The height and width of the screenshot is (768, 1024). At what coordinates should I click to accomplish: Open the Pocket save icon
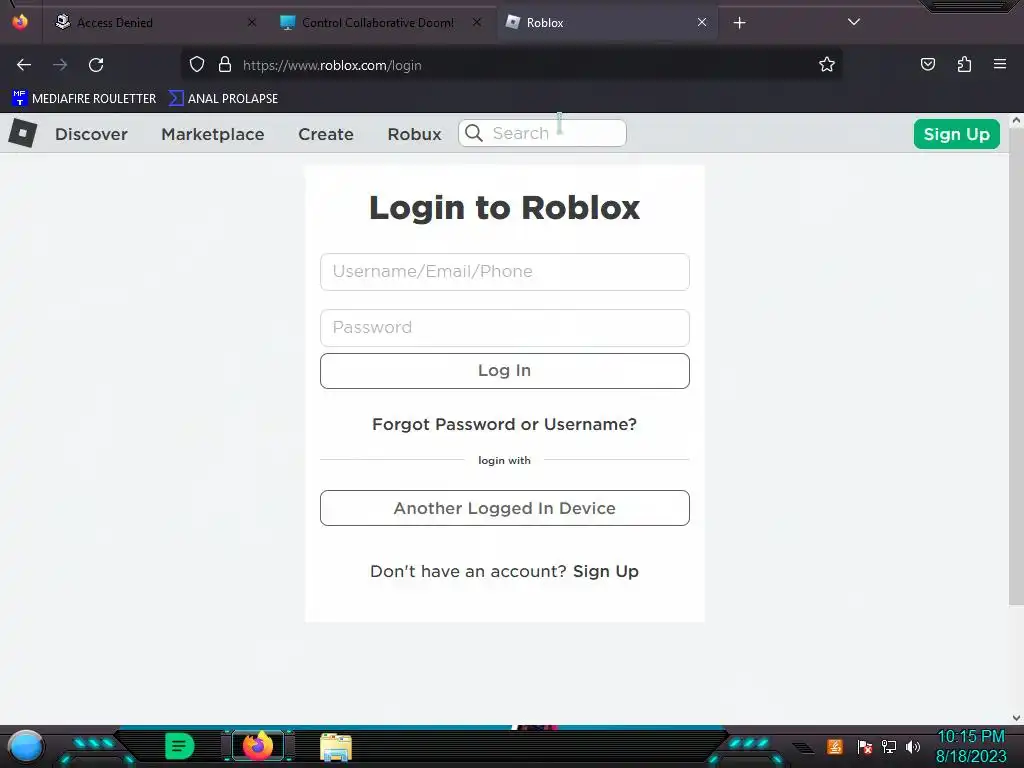tap(927, 65)
